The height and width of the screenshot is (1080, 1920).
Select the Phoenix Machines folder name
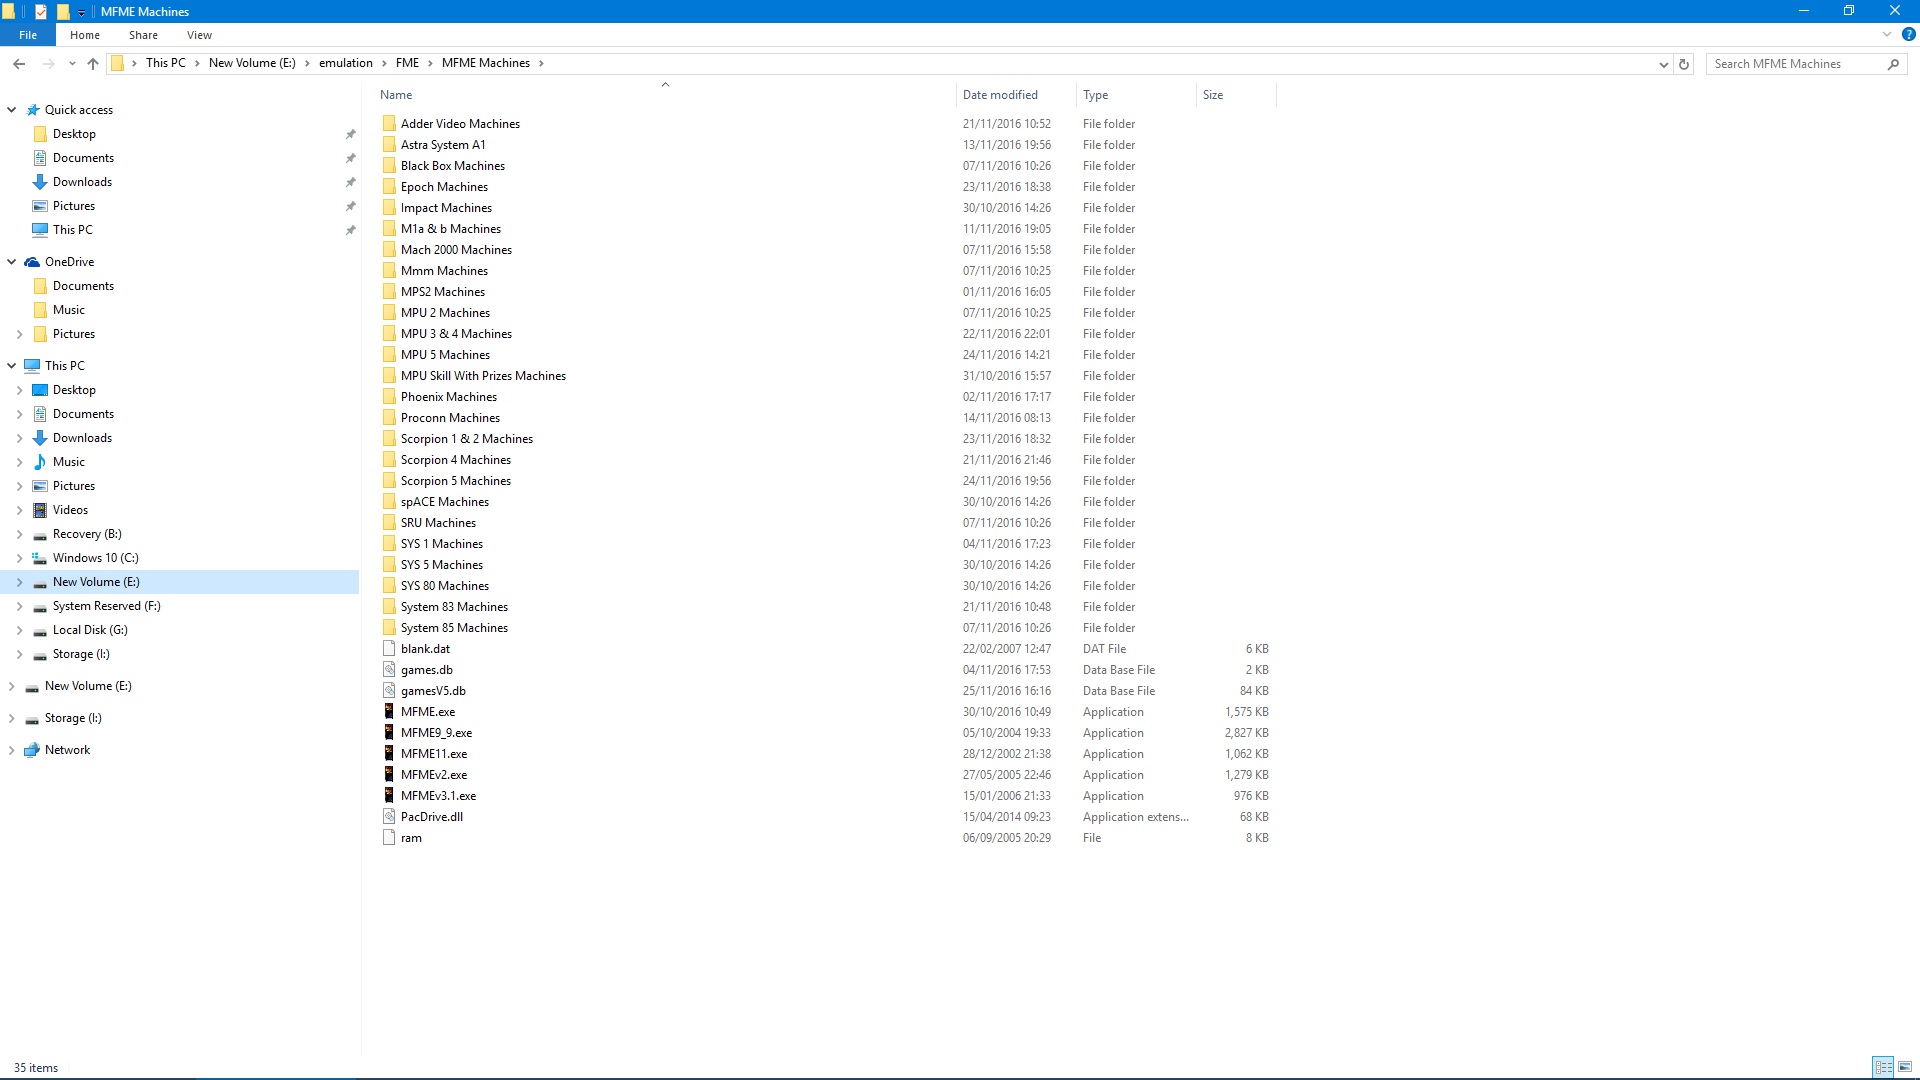pyautogui.click(x=449, y=397)
